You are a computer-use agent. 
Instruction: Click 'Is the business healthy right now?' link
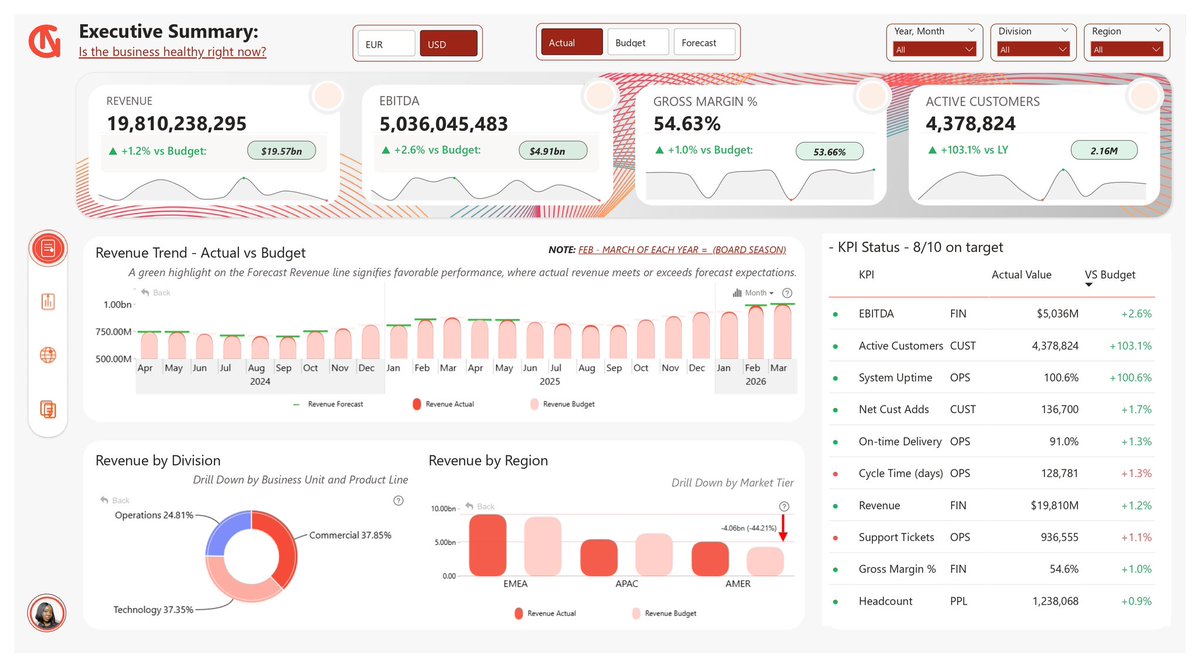pyautogui.click(x=173, y=52)
